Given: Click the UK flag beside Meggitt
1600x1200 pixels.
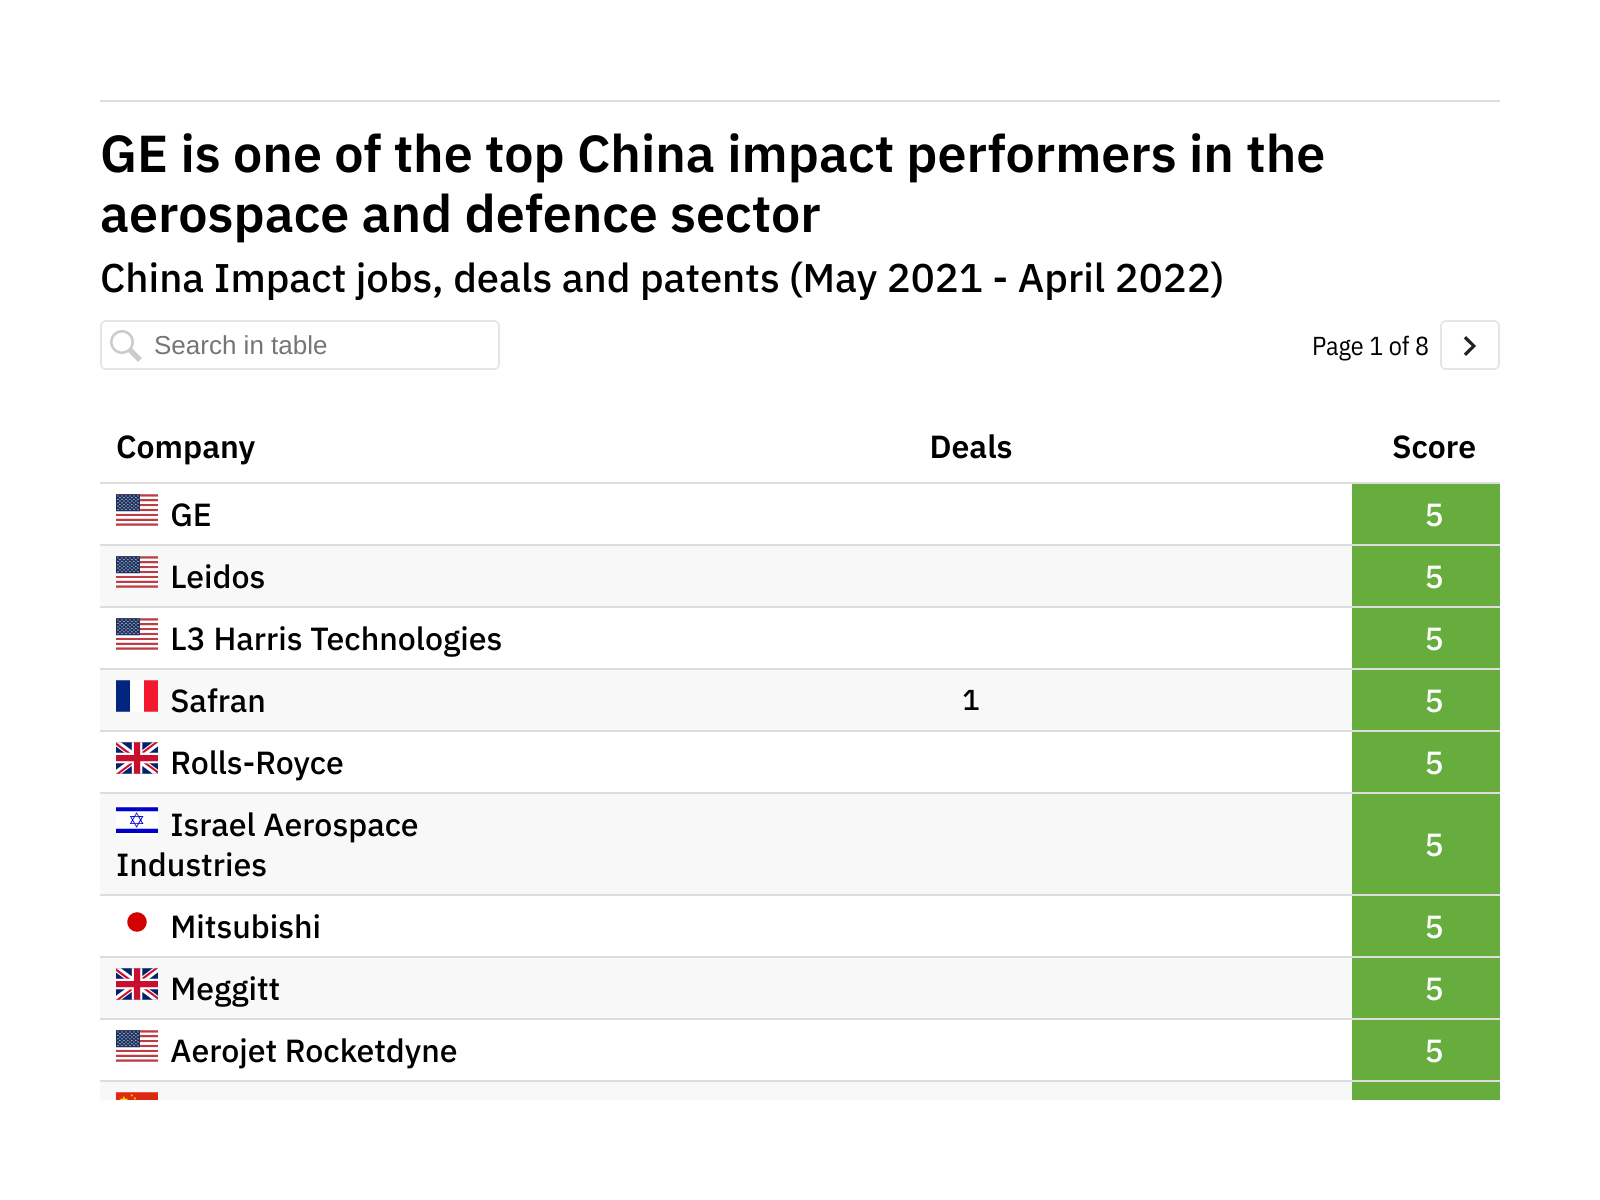Looking at the screenshot, I should coord(137,984).
